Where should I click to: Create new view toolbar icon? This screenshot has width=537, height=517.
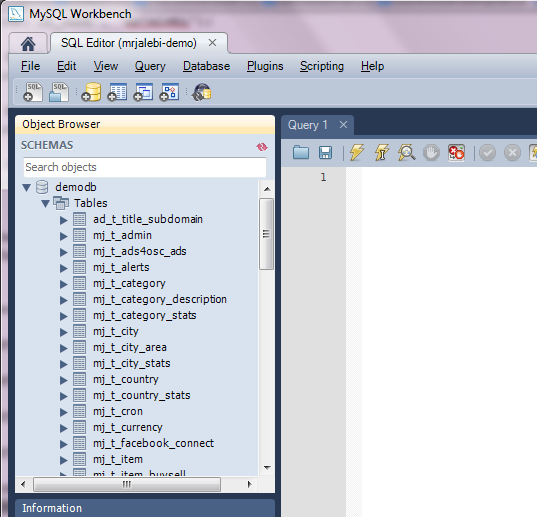[143, 92]
